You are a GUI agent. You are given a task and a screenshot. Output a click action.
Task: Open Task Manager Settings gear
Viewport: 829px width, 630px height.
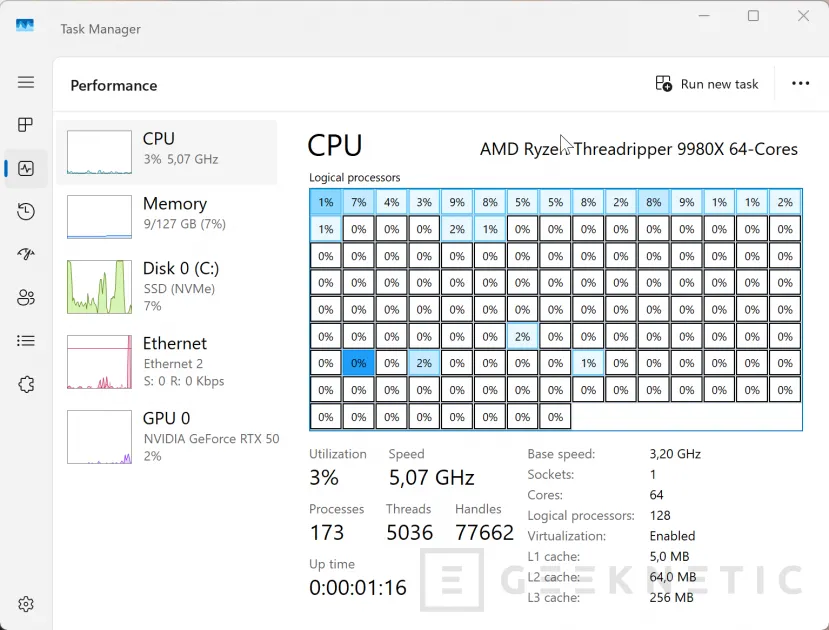point(25,604)
